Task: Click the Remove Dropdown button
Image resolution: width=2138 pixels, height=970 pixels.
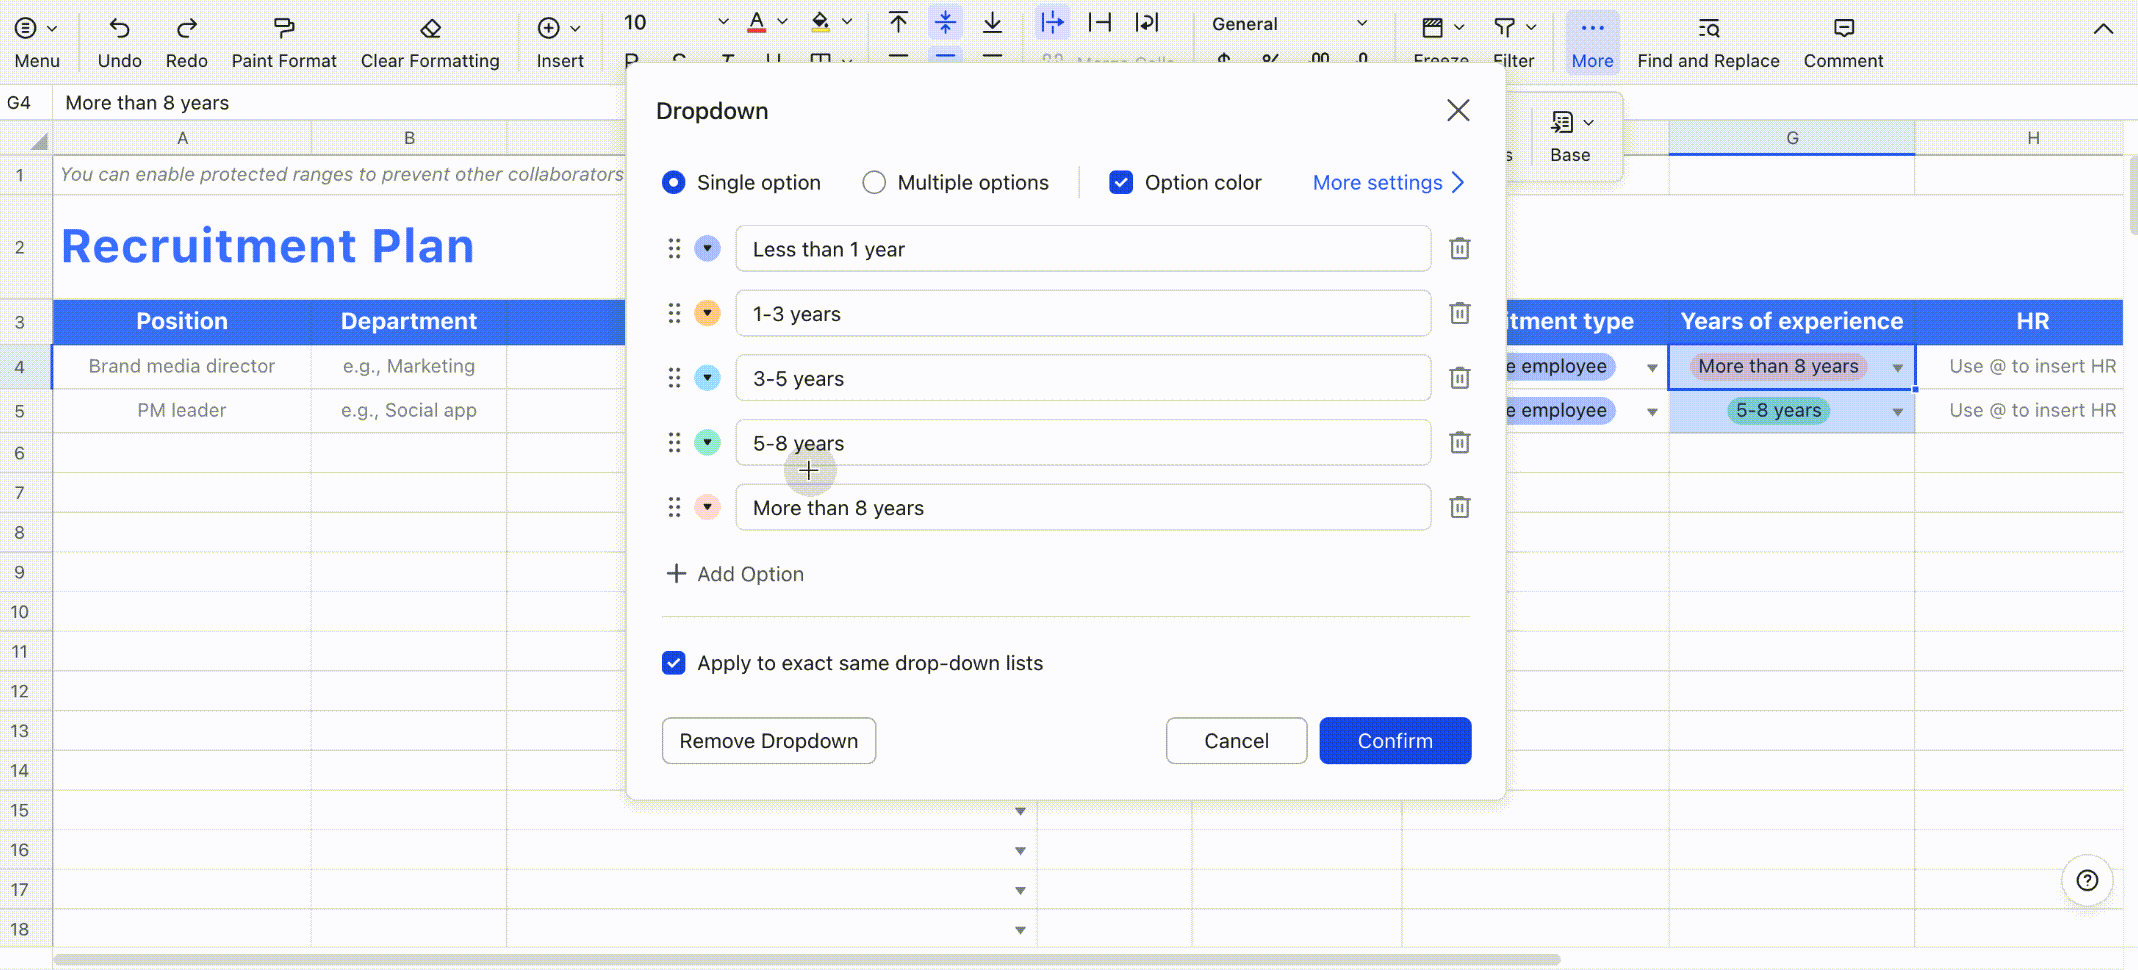Action: [x=768, y=741]
